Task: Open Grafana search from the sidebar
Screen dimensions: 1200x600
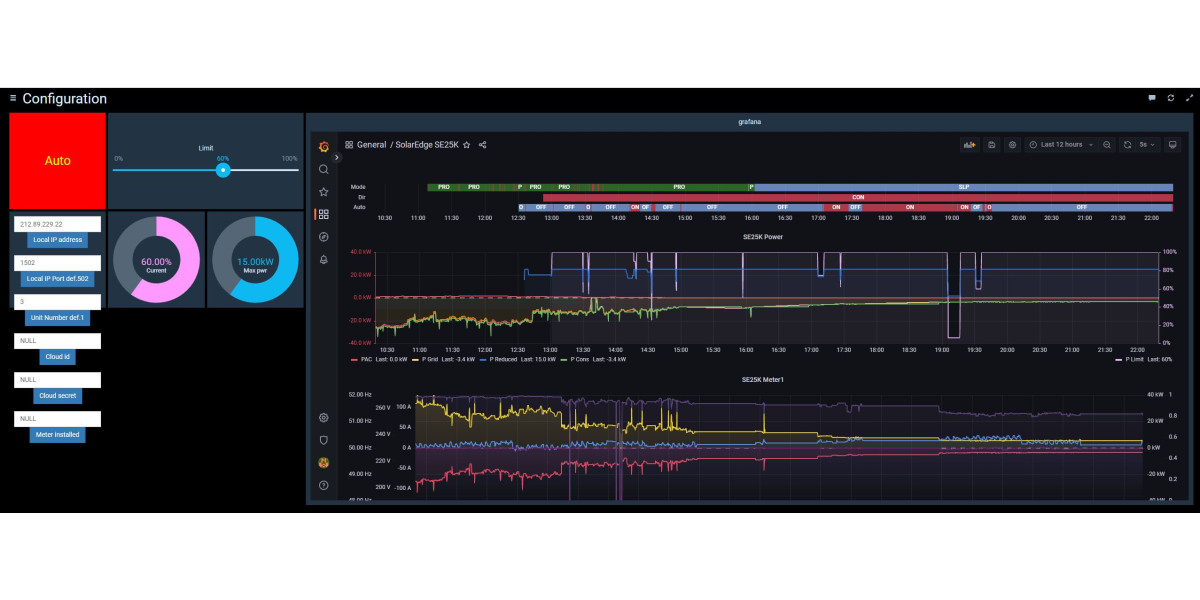Action: tap(324, 169)
